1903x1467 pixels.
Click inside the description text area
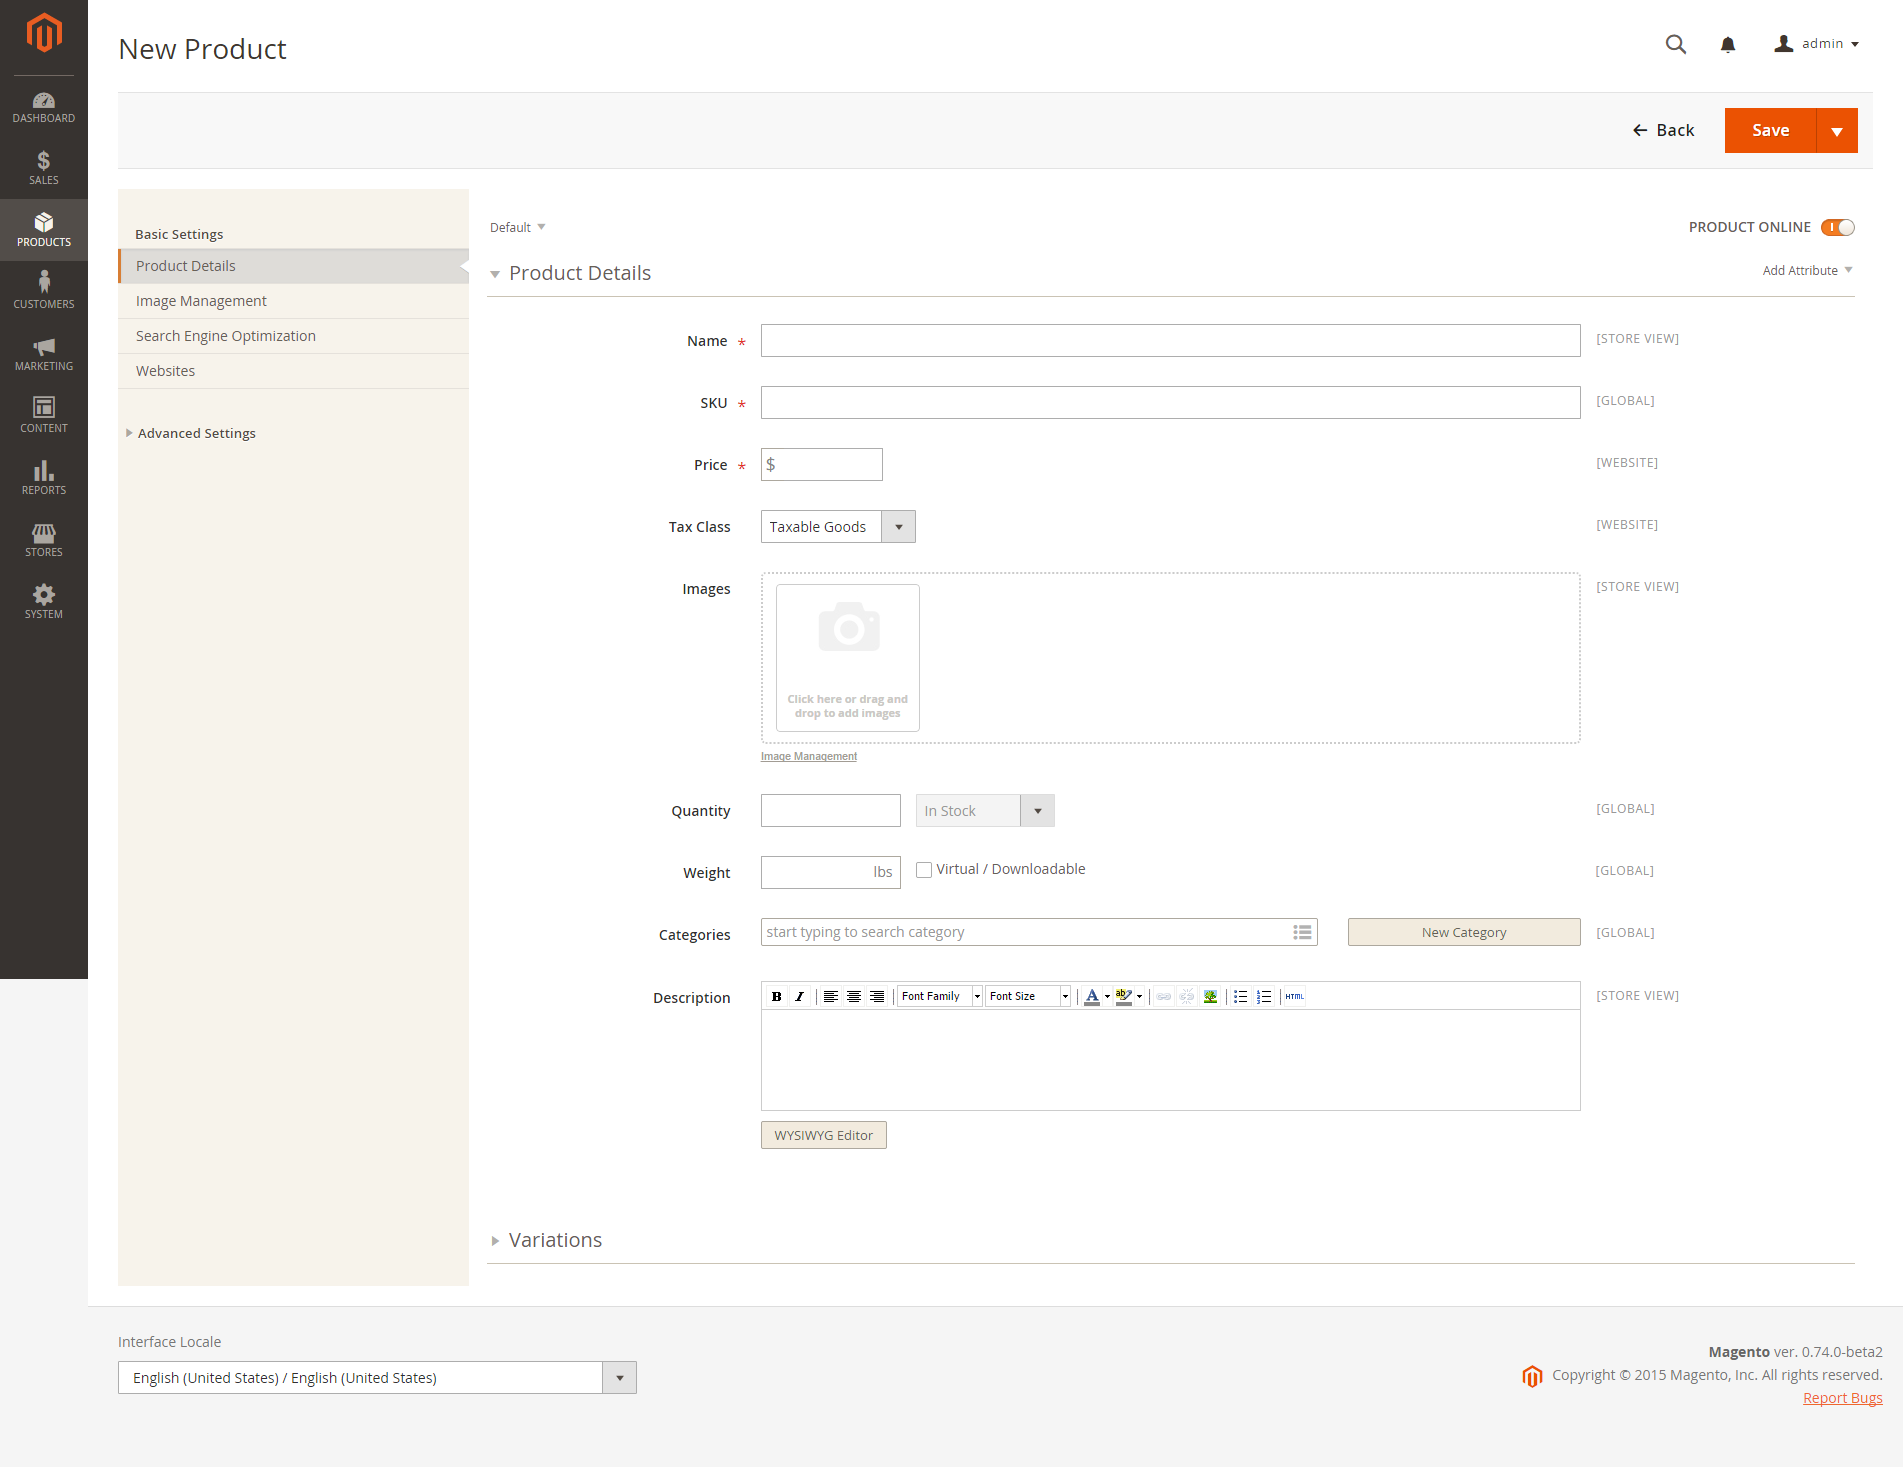pos(1170,1060)
